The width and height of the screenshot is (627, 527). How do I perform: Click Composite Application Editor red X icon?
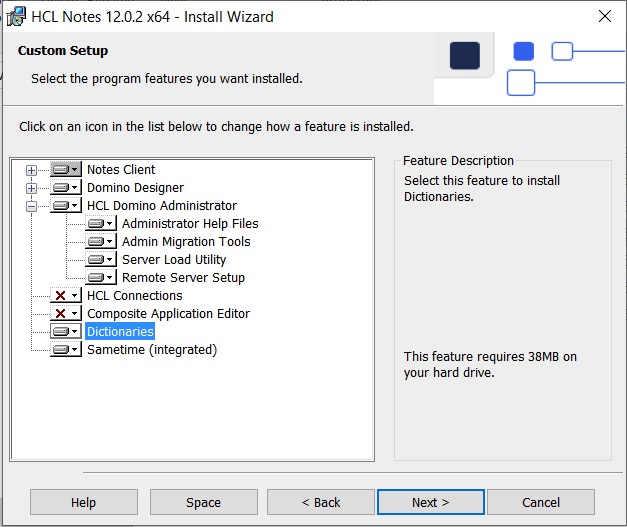[x=65, y=314]
